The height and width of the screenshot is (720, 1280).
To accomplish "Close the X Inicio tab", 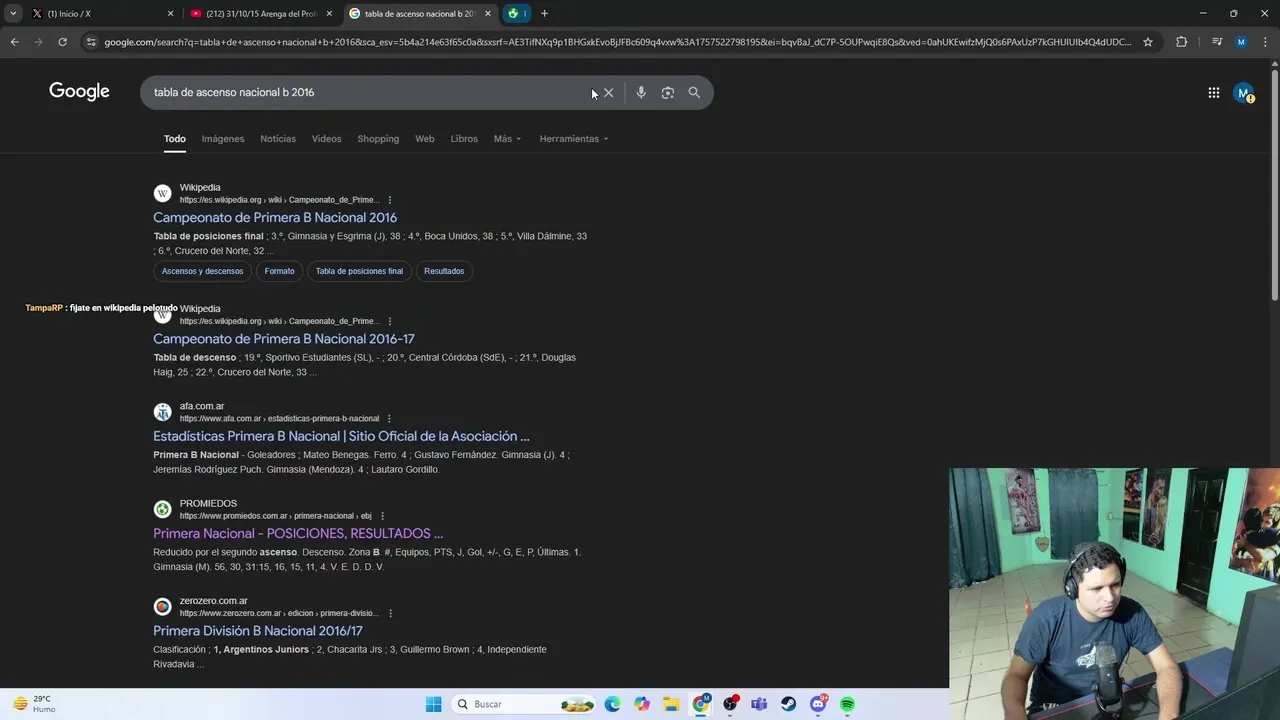I will tap(170, 13).
